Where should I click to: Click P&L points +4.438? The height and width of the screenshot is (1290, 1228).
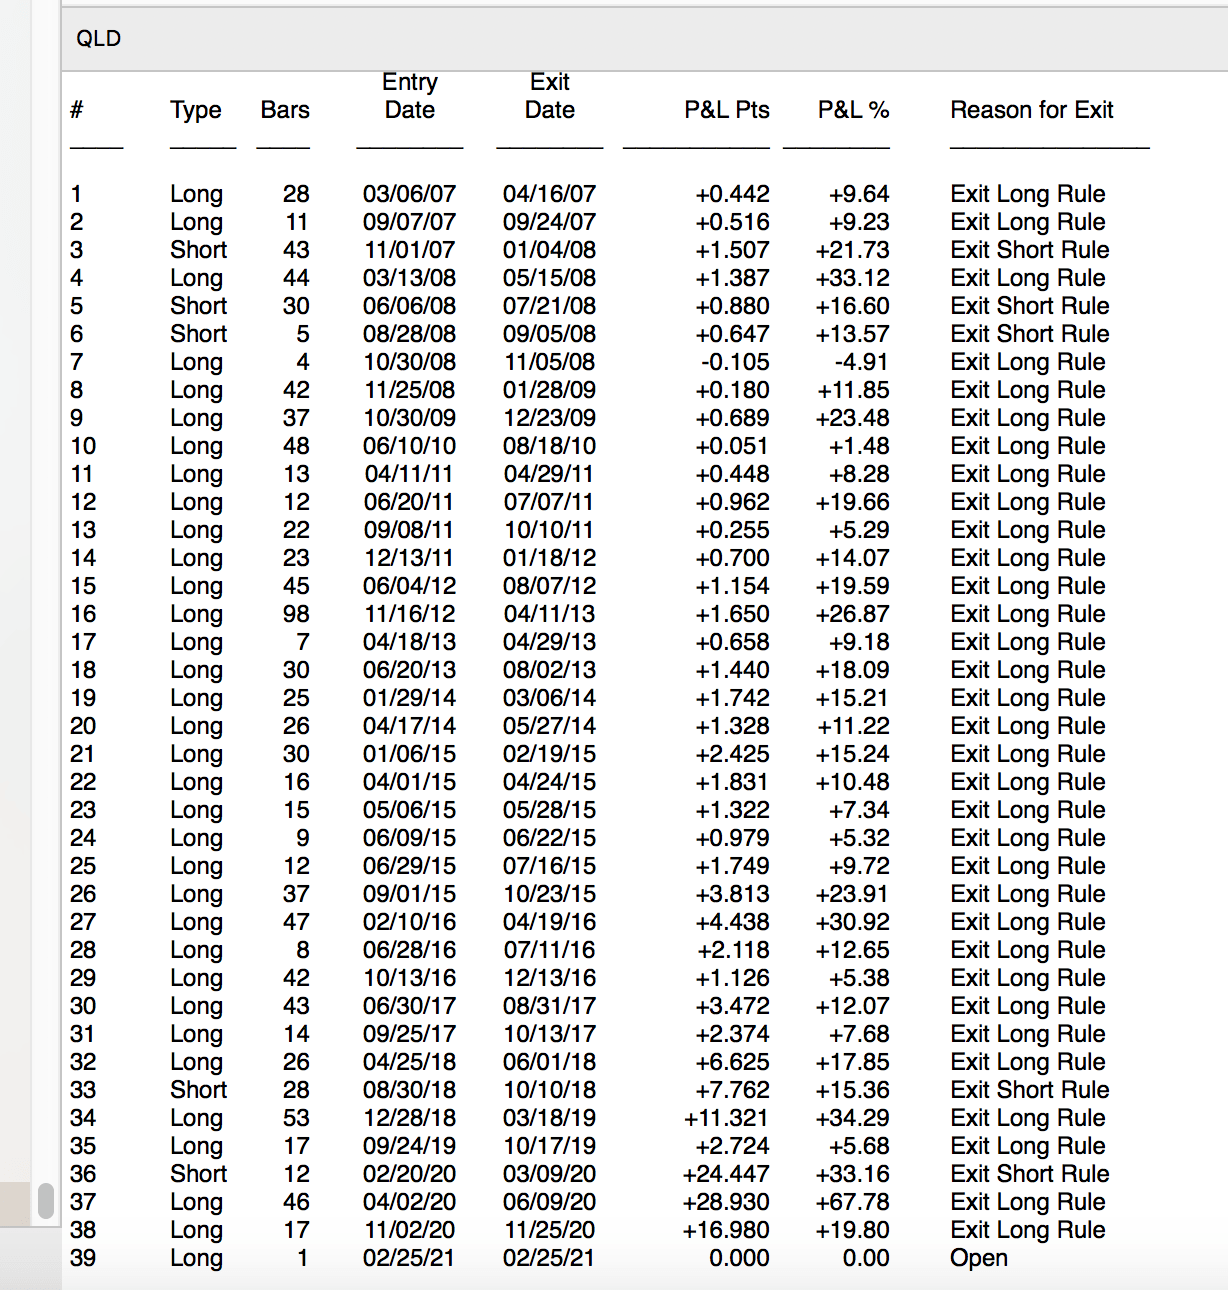732,922
